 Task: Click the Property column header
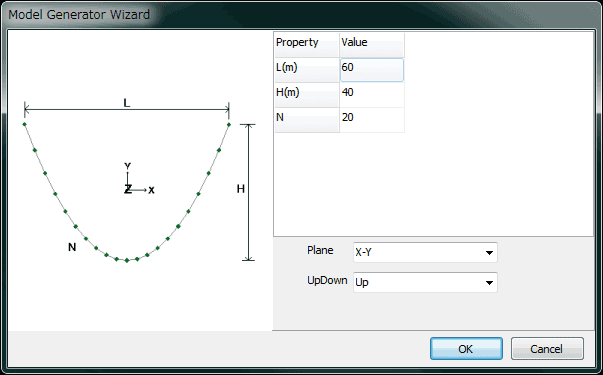pos(307,45)
